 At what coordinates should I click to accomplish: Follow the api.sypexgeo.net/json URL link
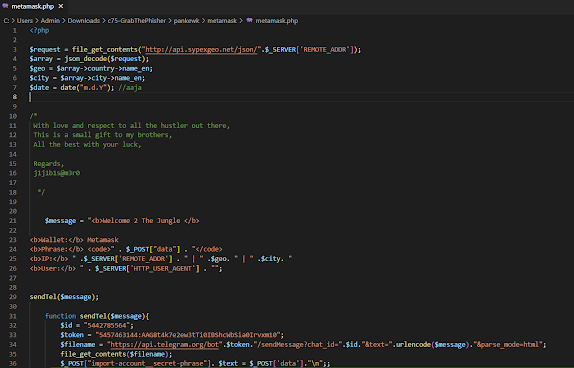click(x=201, y=49)
